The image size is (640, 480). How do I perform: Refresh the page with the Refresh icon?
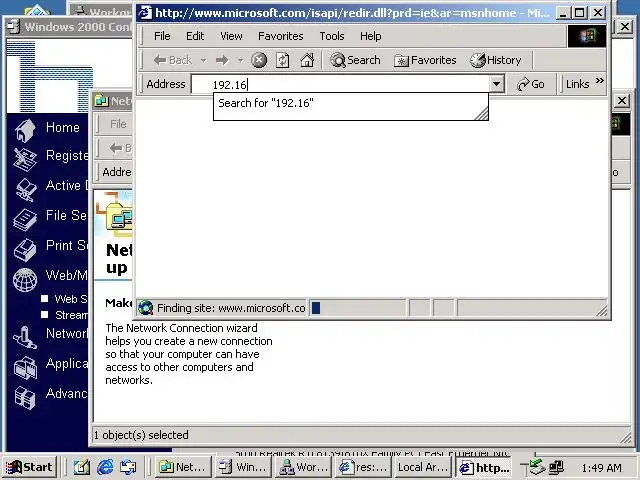[x=282, y=60]
